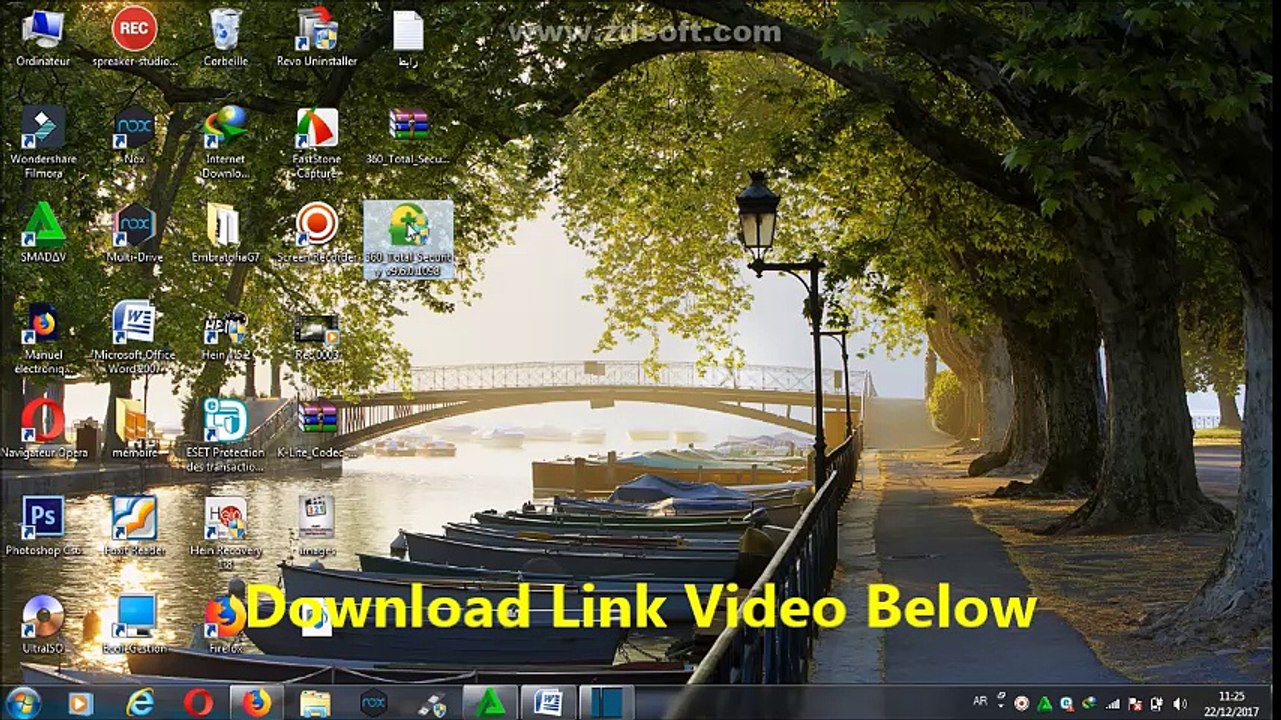Open the SMADAV antivirus shortcut
The height and width of the screenshot is (720, 1281).
pos(43,232)
